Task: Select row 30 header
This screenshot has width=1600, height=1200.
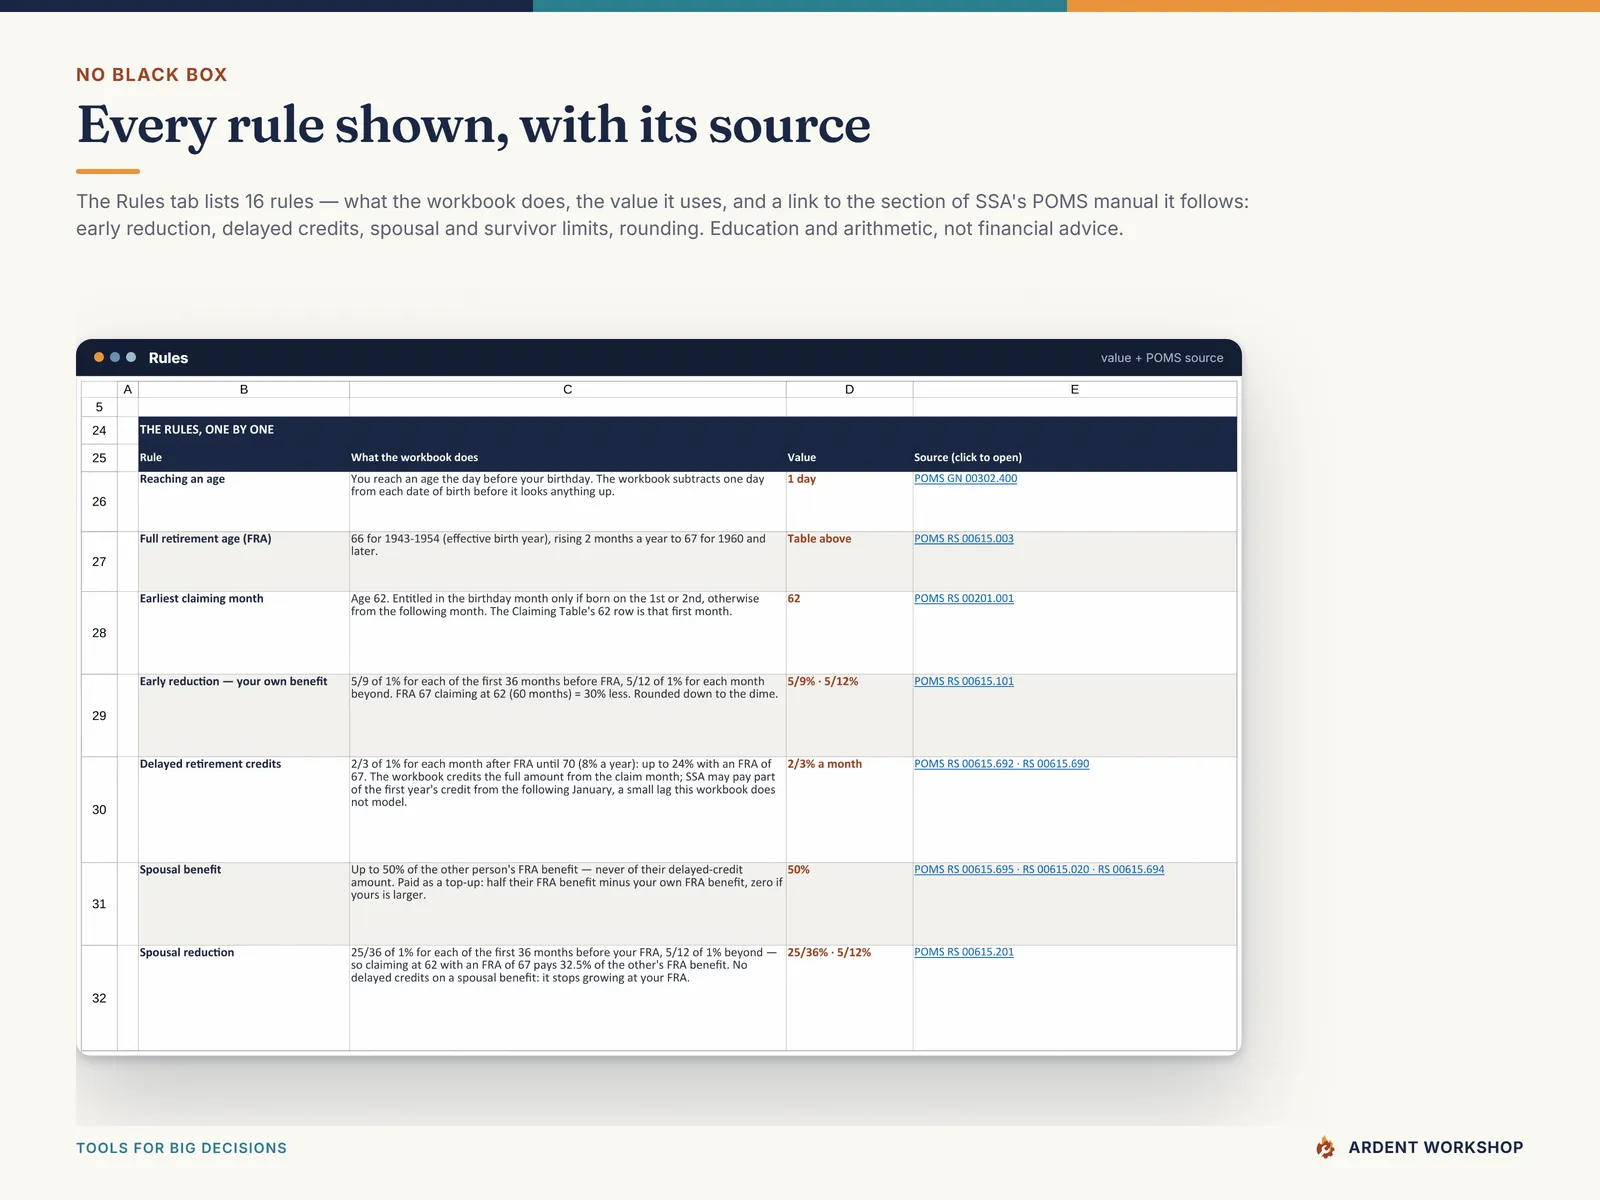Action: [x=99, y=810]
